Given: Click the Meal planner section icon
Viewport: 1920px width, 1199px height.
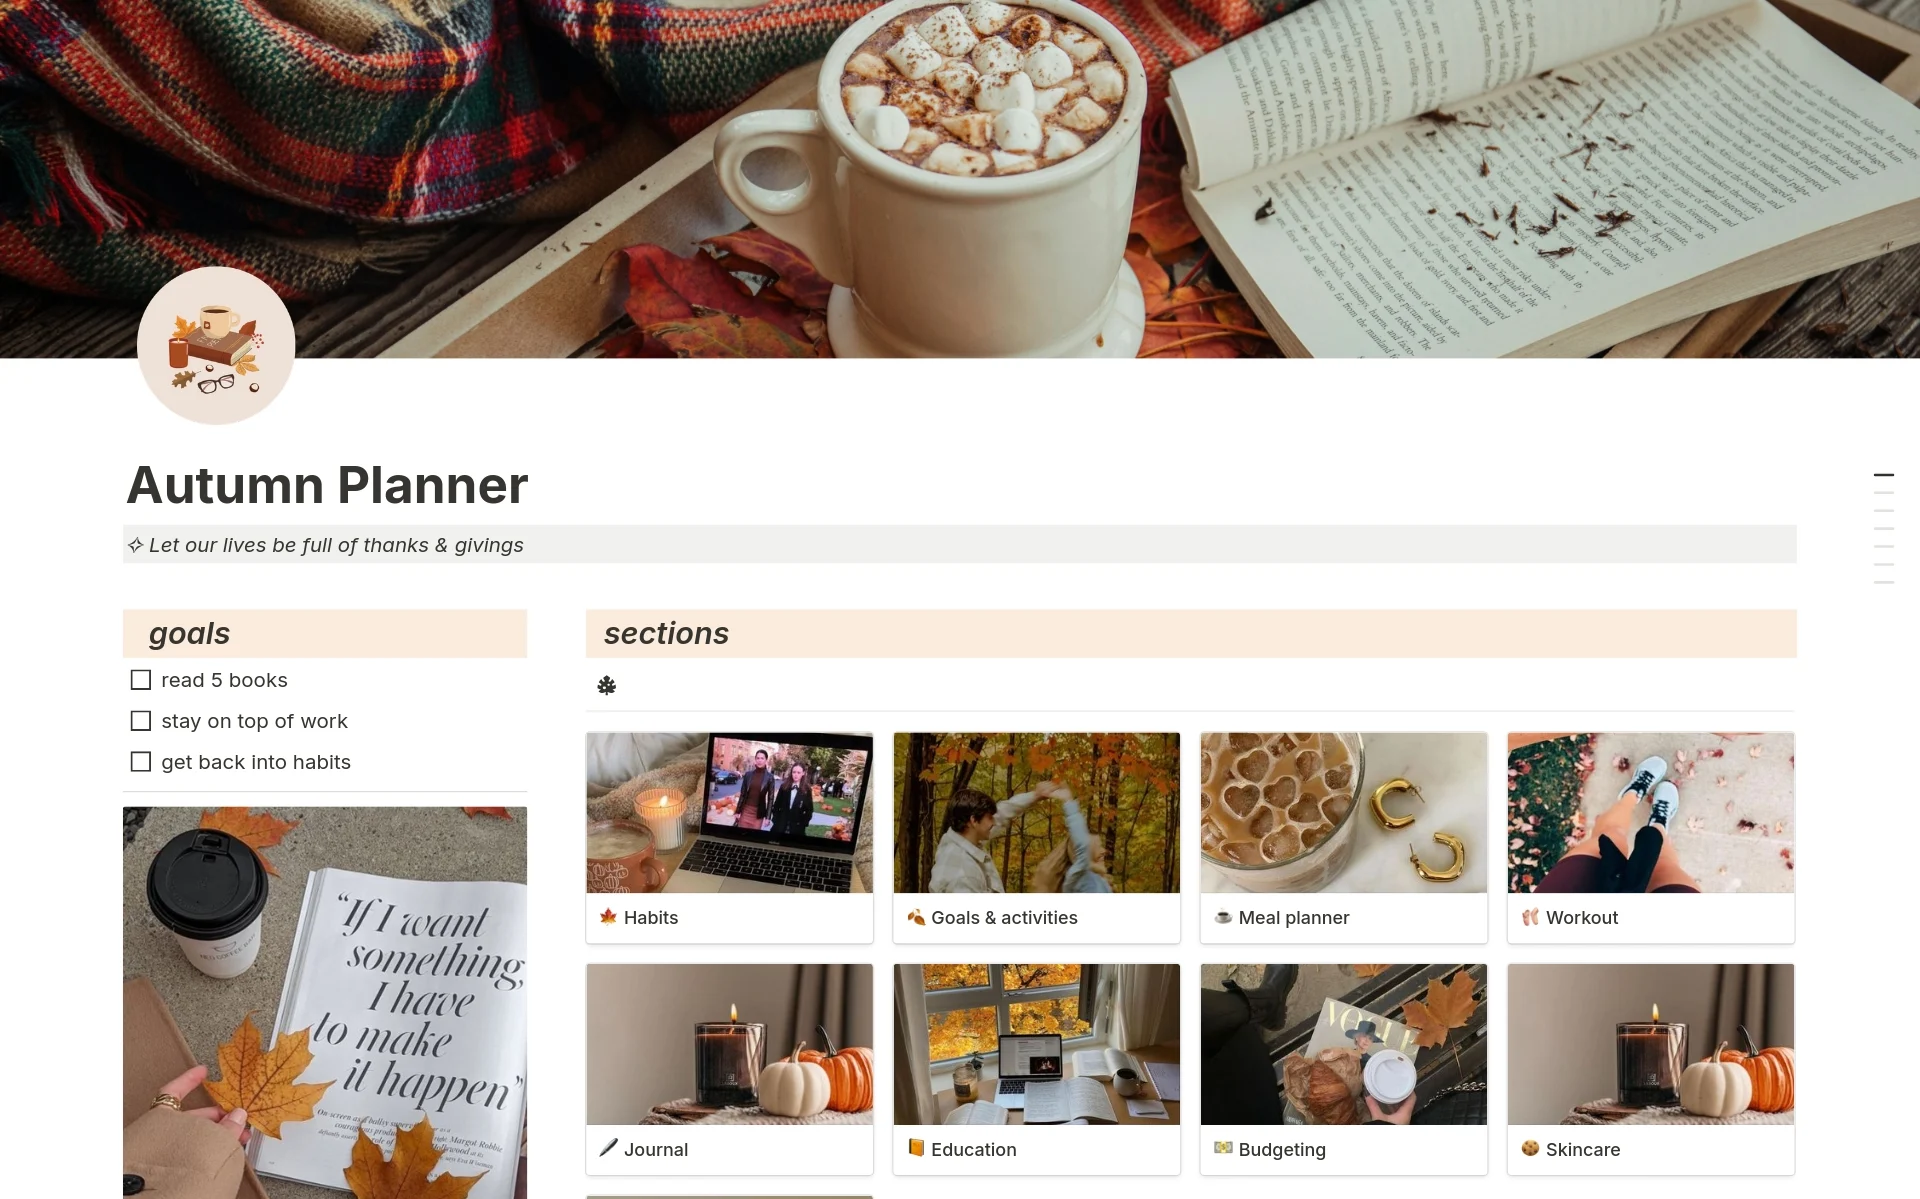Looking at the screenshot, I should [1220, 916].
